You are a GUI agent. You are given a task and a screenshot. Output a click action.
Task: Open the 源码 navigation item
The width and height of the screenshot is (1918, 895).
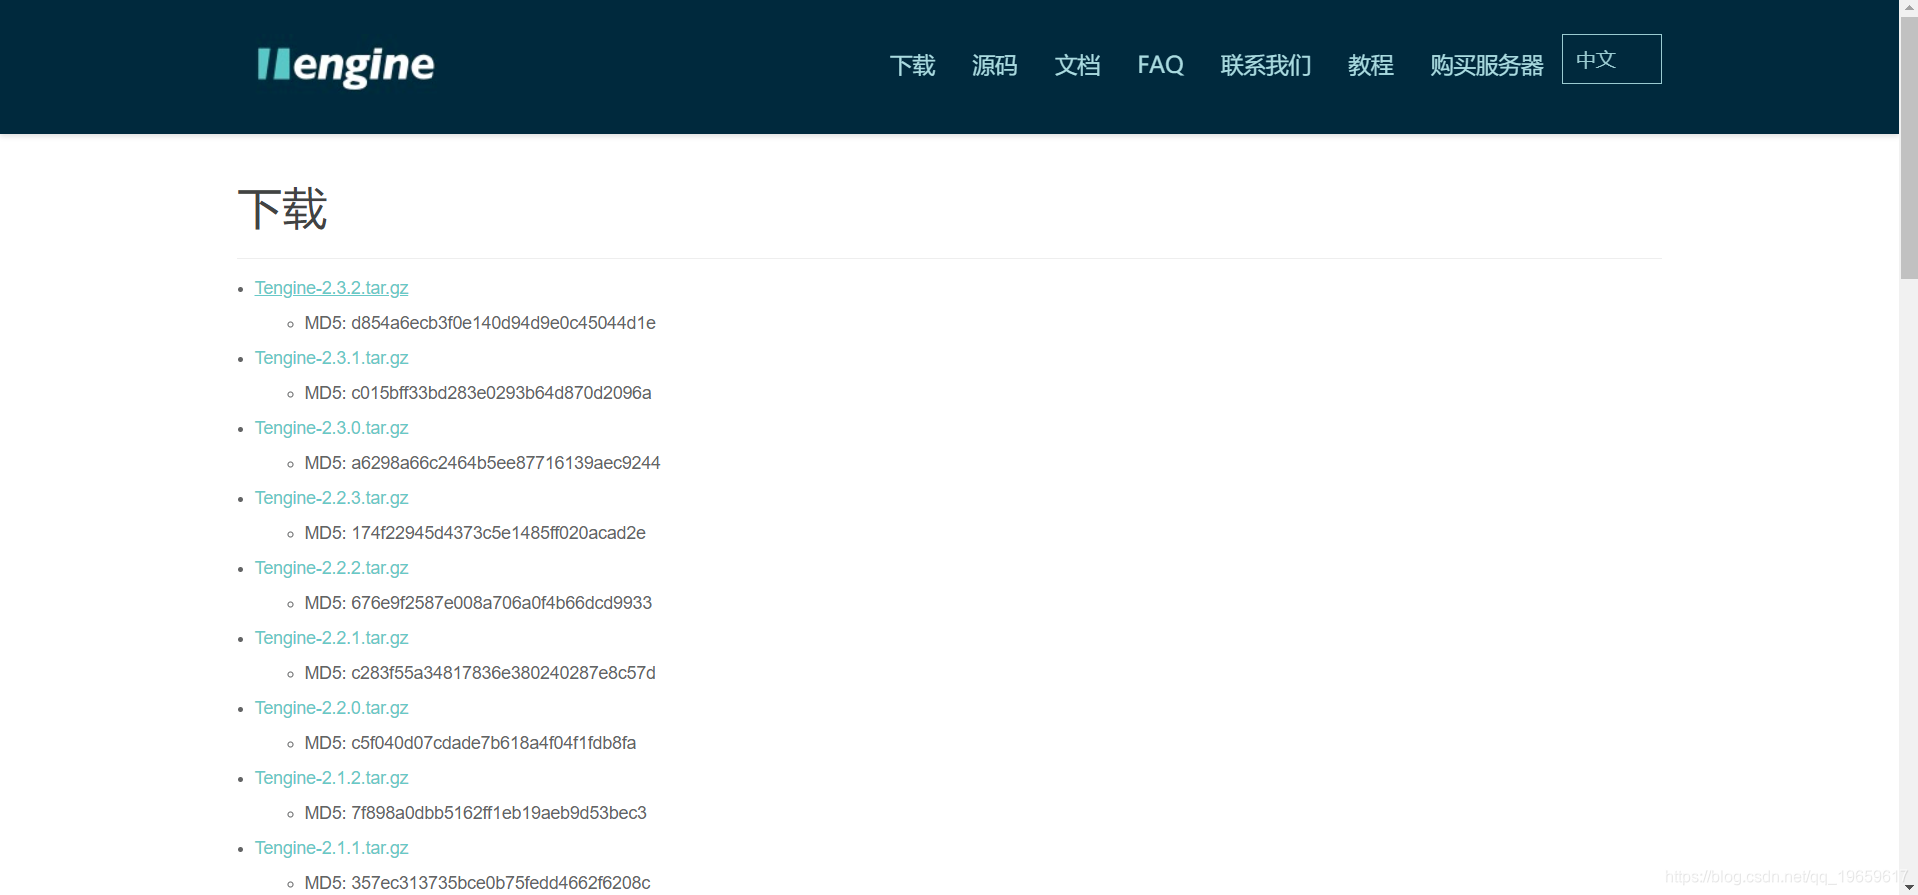(994, 65)
